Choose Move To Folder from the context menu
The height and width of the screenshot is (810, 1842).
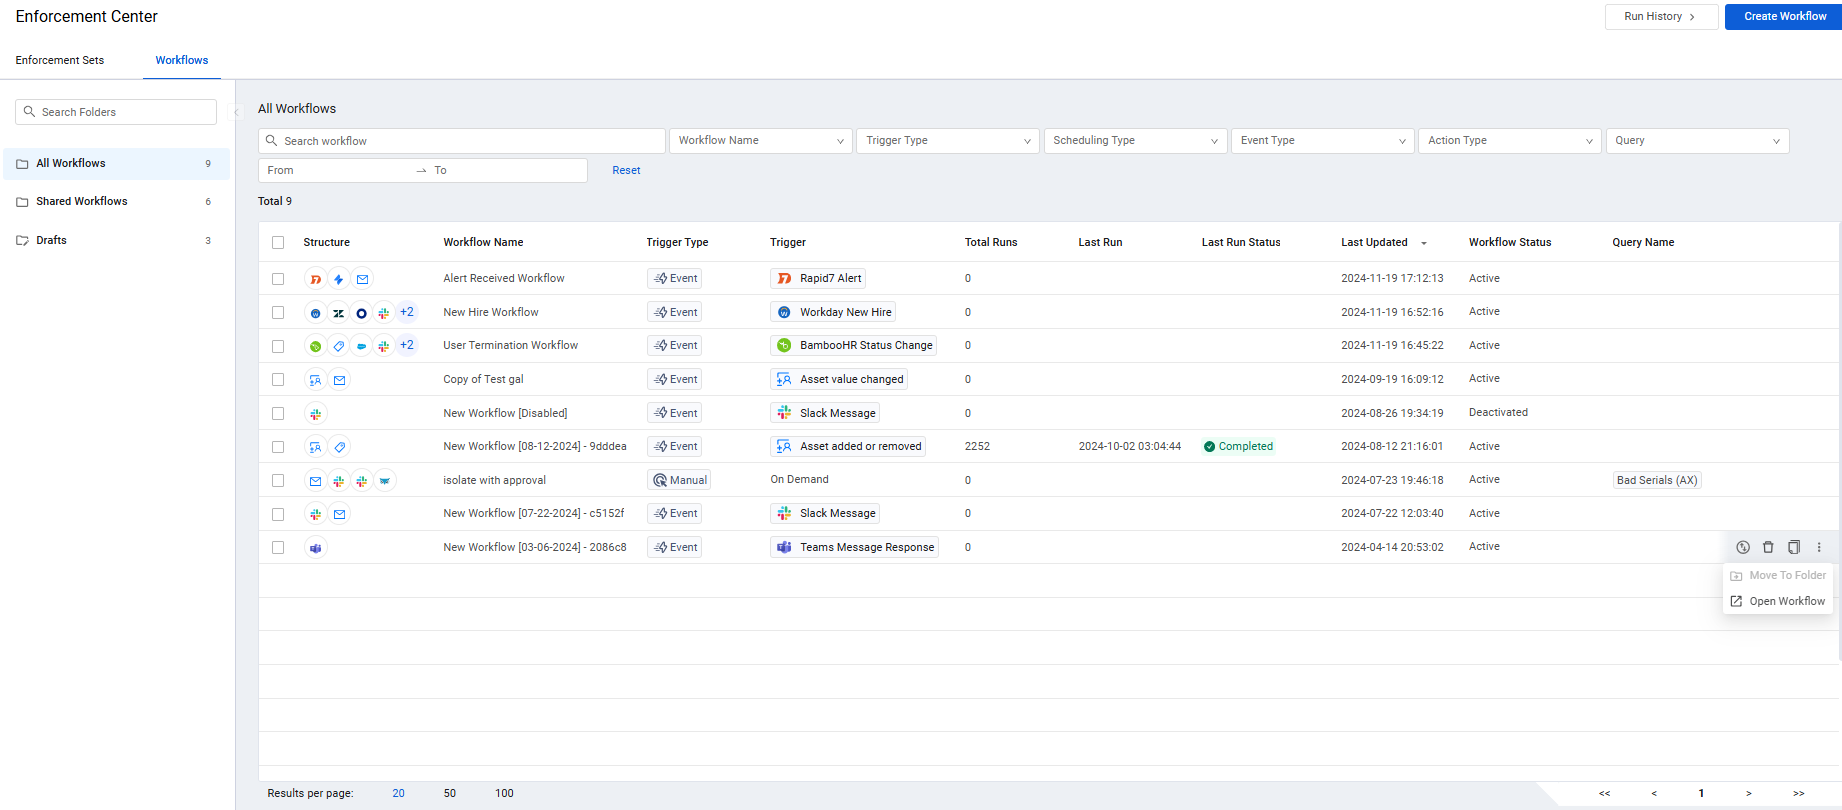tap(1778, 575)
